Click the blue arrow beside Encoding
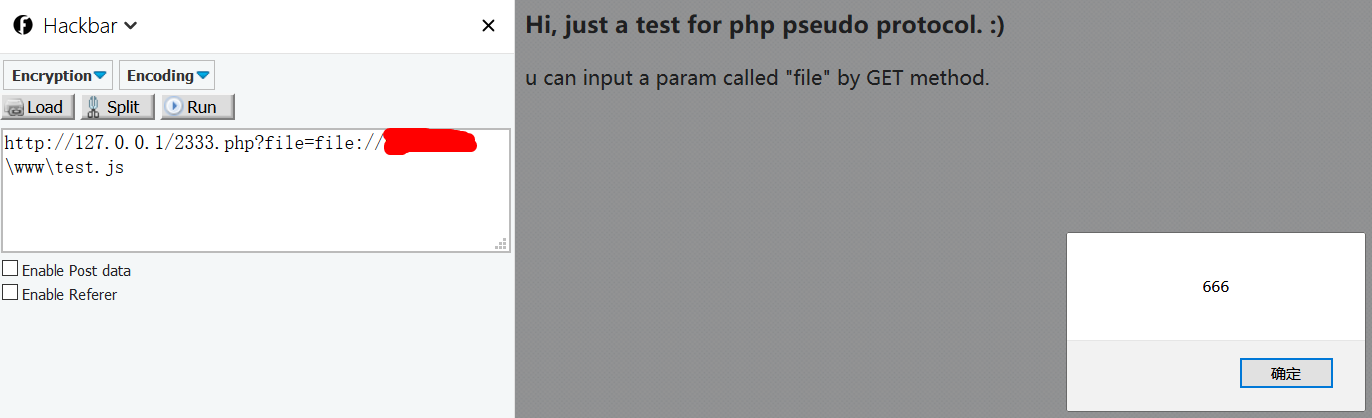Image resolution: width=1372 pixels, height=418 pixels. [203, 76]
